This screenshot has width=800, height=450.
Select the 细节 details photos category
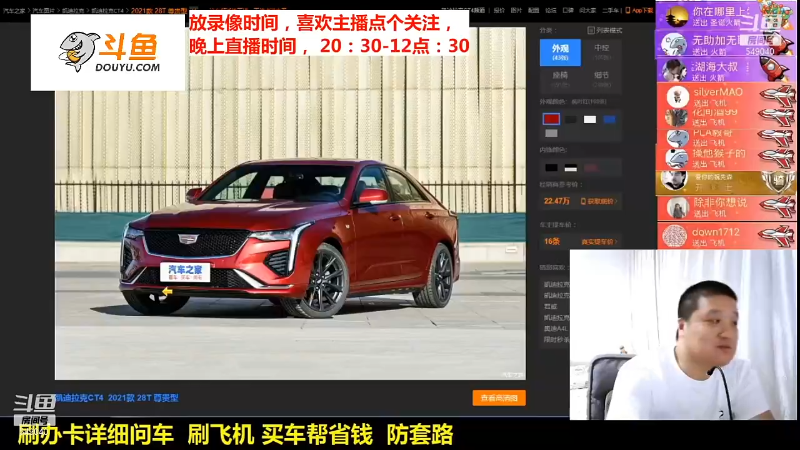coord(602,79)
